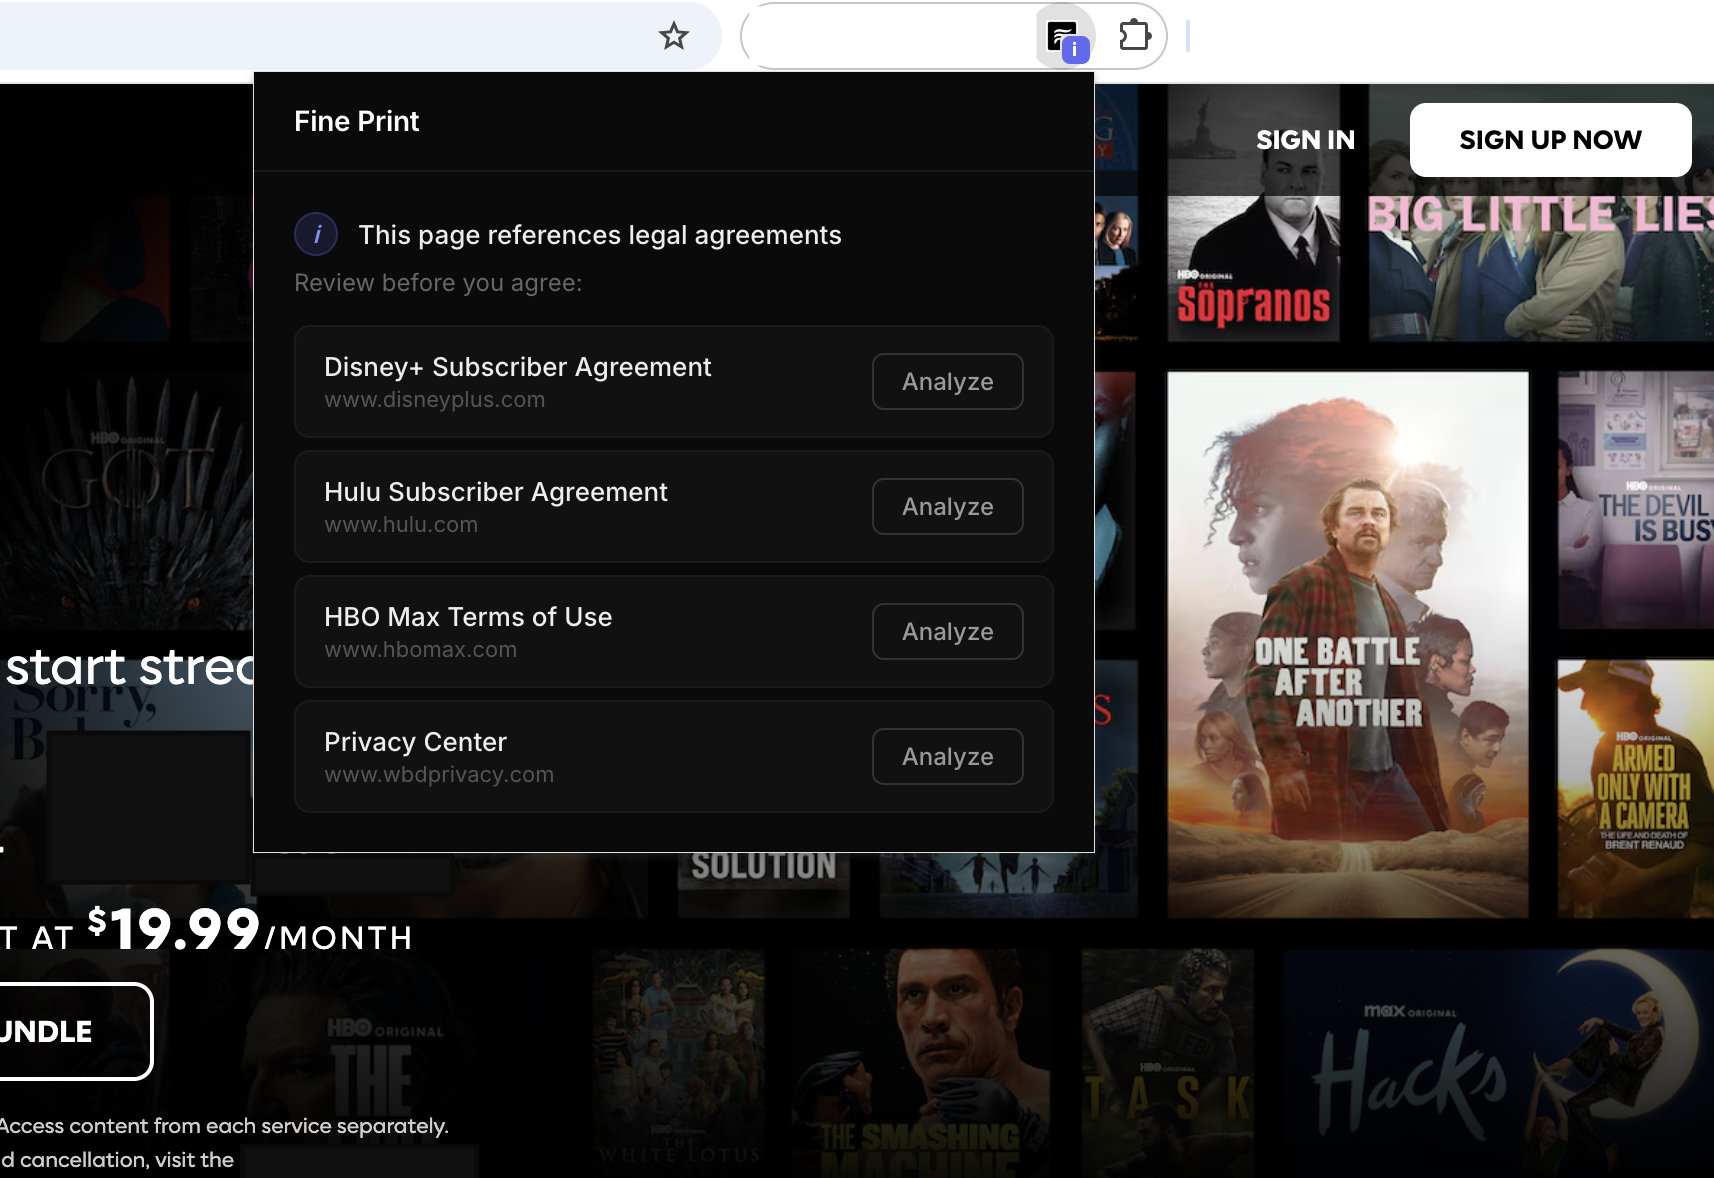
Task: Click the 'Review before you agree:' text
Action: tap(437, 283)
